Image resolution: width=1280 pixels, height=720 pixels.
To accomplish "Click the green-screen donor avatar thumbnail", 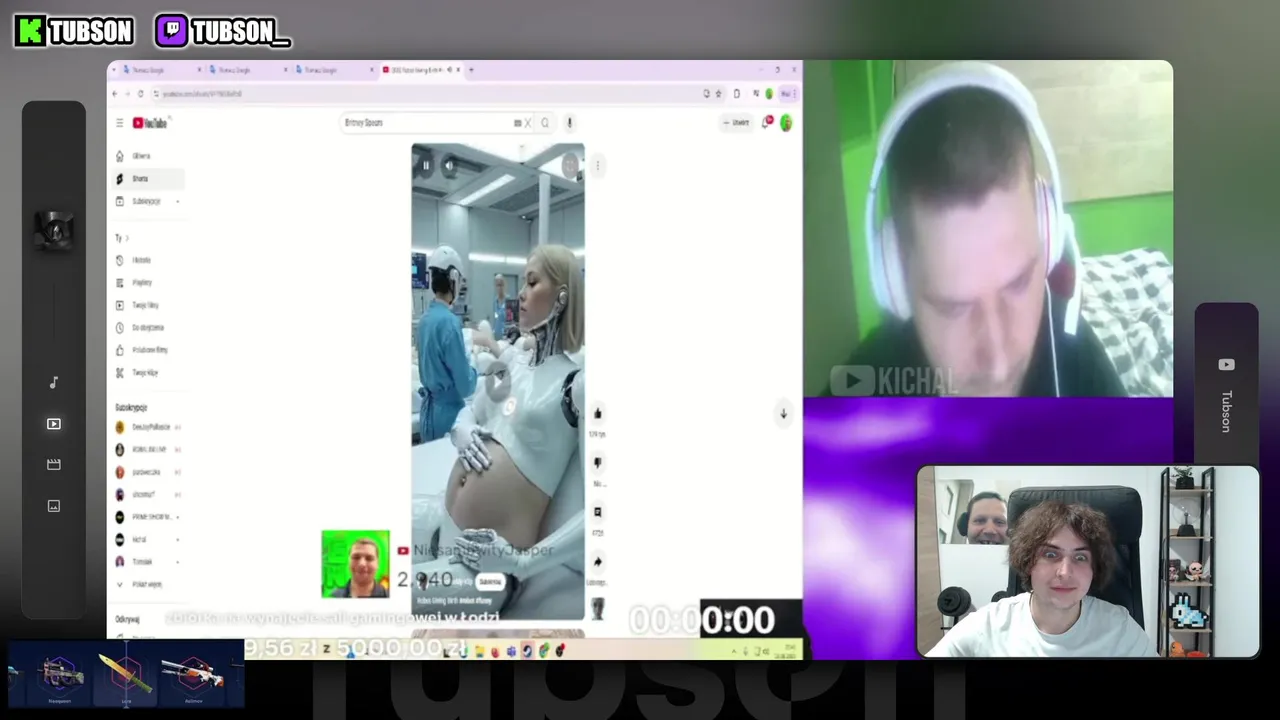I will point(355,564).
